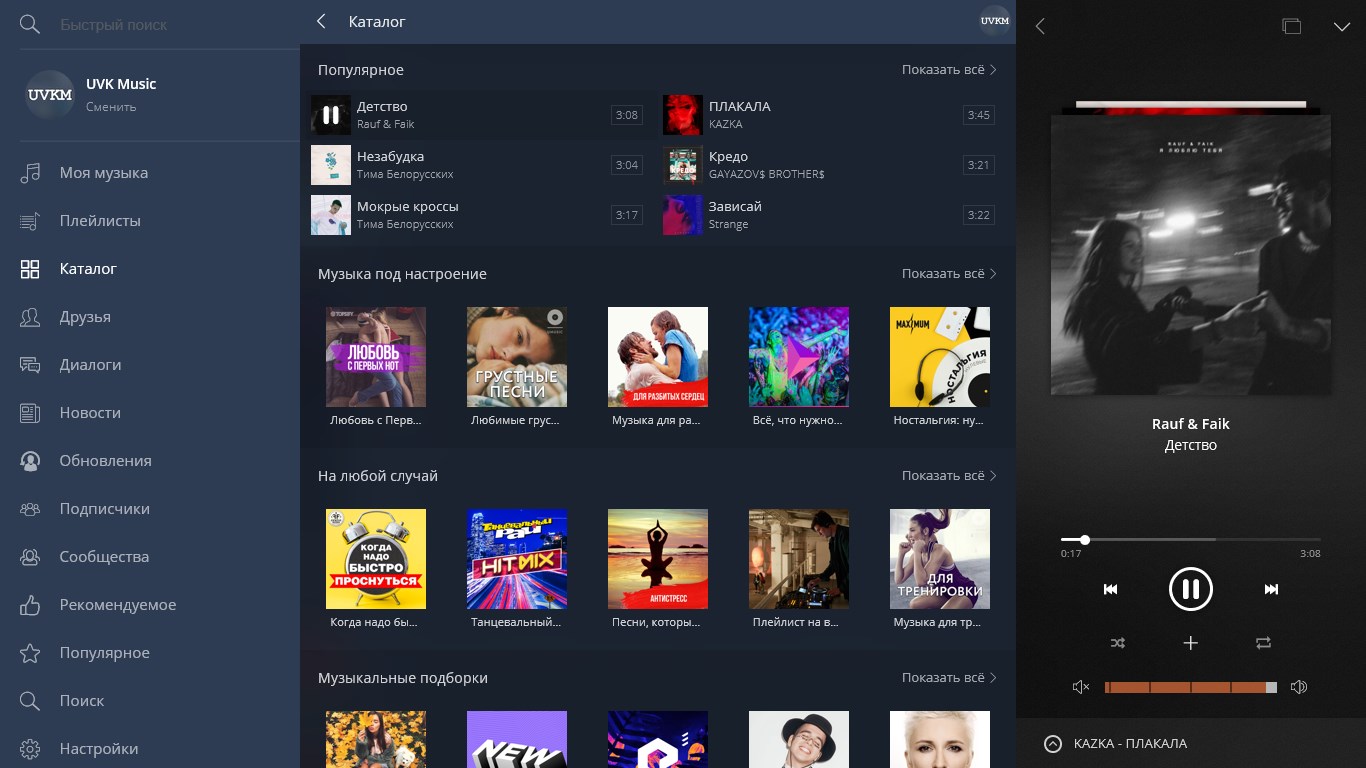Toggle shuffle mode
This screenshot has width=1366, height=768.
click(x=1118, y=643)
